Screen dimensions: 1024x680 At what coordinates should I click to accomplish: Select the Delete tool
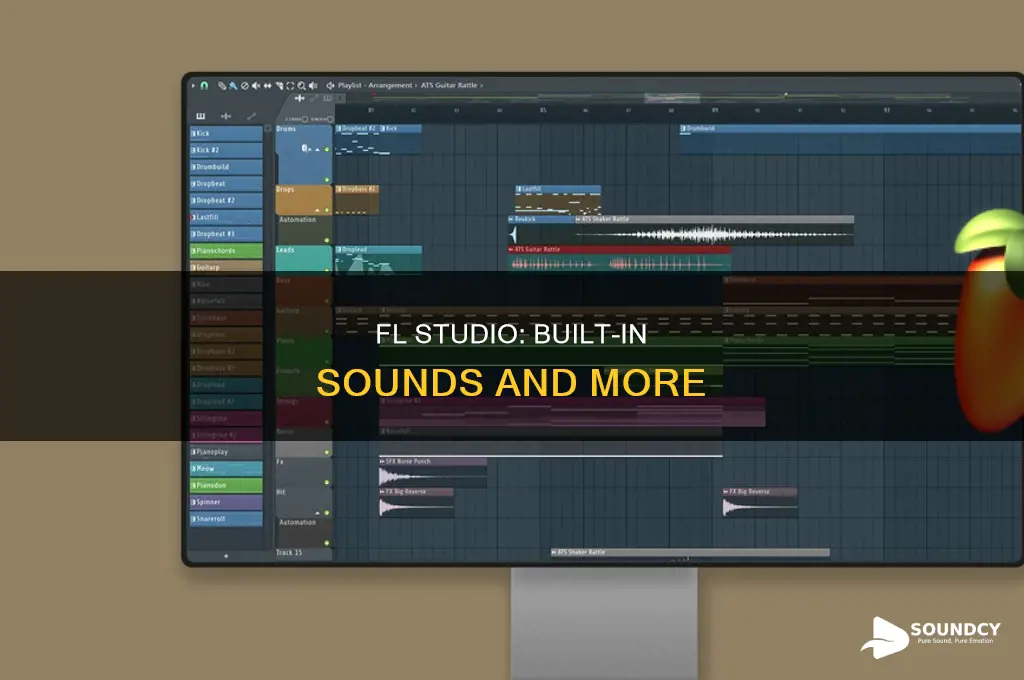click(x=245, y=86)
